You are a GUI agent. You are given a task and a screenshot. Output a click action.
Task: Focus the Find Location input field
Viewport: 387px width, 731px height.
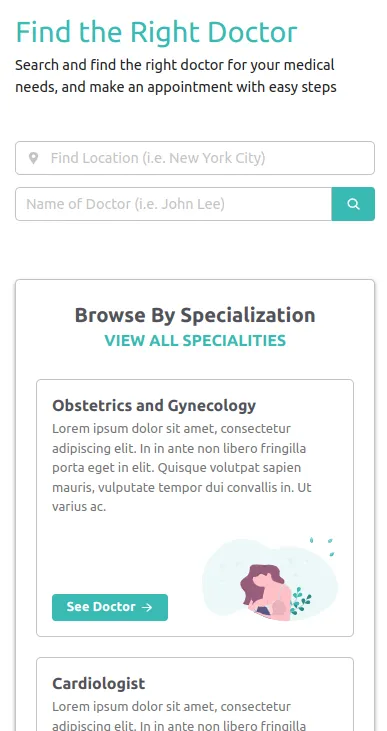tap(195, 158)
